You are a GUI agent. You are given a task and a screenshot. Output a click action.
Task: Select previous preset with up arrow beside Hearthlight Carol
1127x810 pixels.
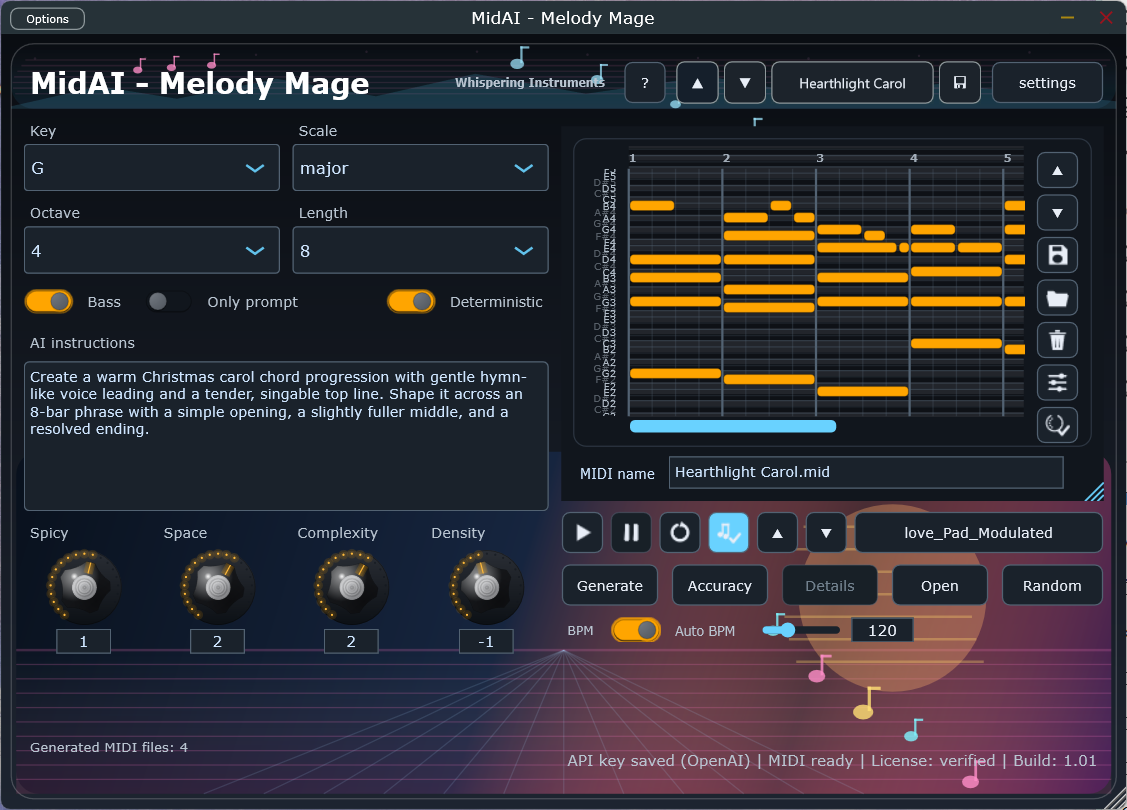pos(697,83)
